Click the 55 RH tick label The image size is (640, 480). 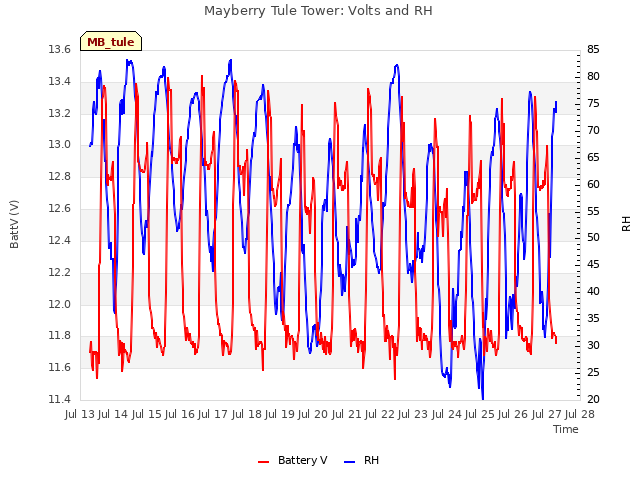(x=593, y=211)
